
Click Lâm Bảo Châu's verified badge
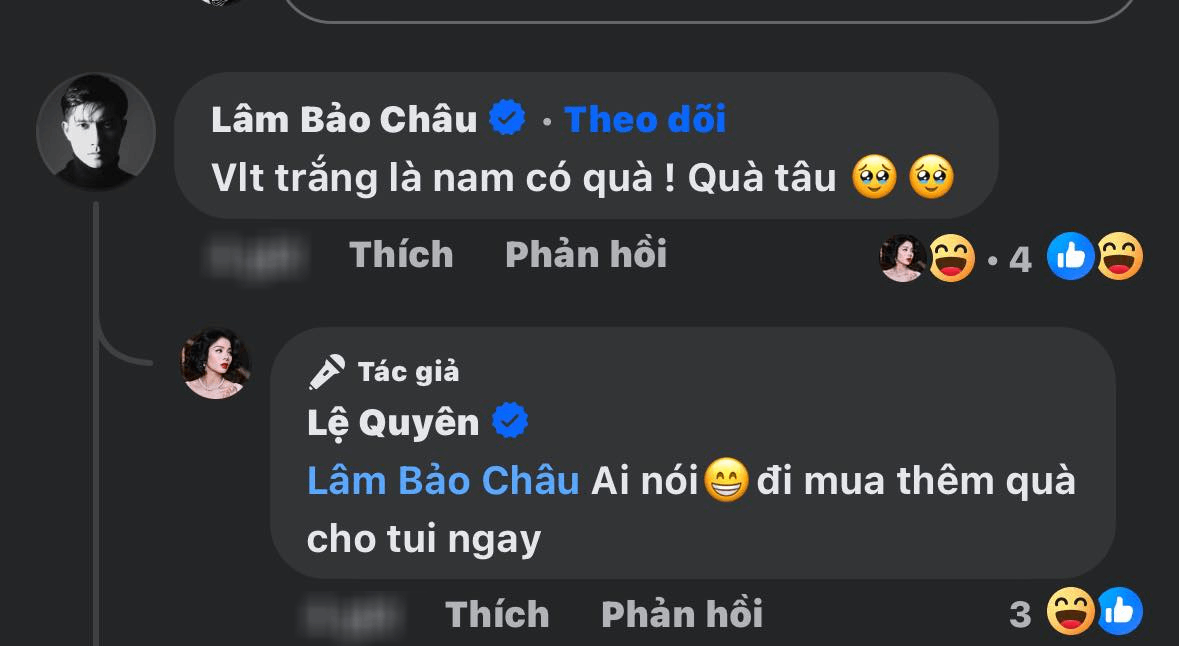[507, 118]
